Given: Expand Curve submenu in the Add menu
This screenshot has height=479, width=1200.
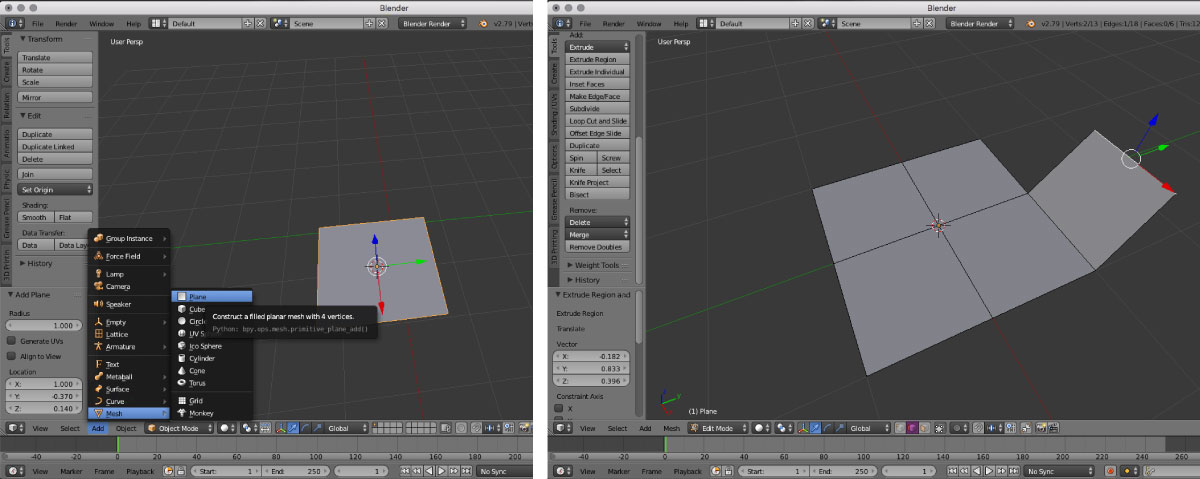Looking at the screenshot, I should point(130,401).
